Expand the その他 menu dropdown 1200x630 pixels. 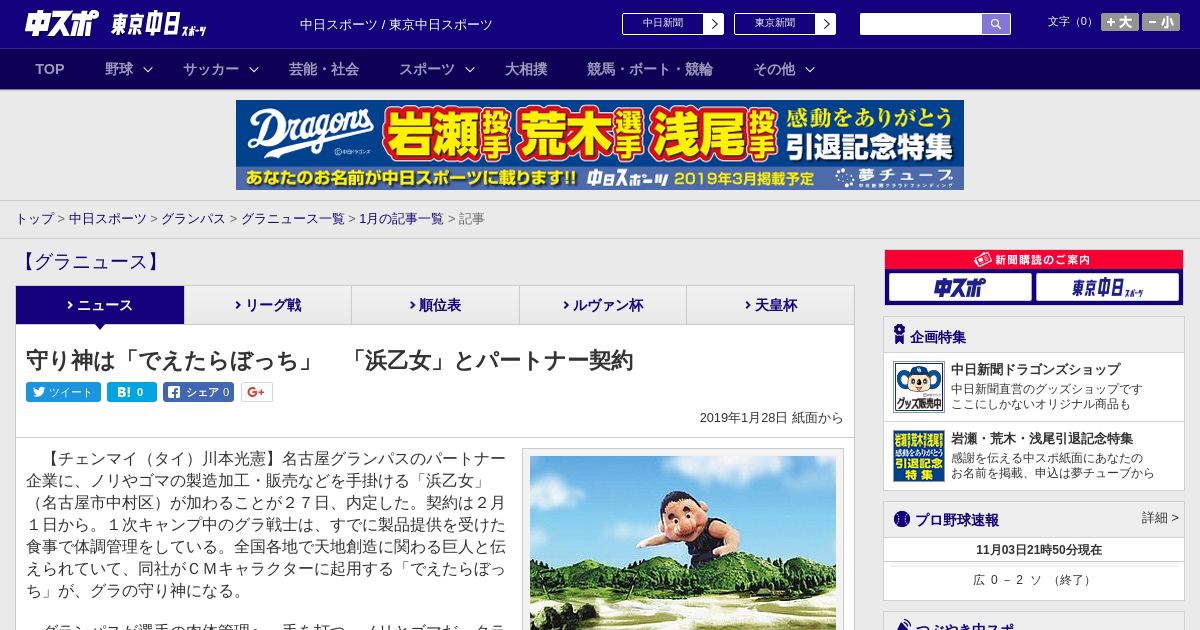(784, 69)
